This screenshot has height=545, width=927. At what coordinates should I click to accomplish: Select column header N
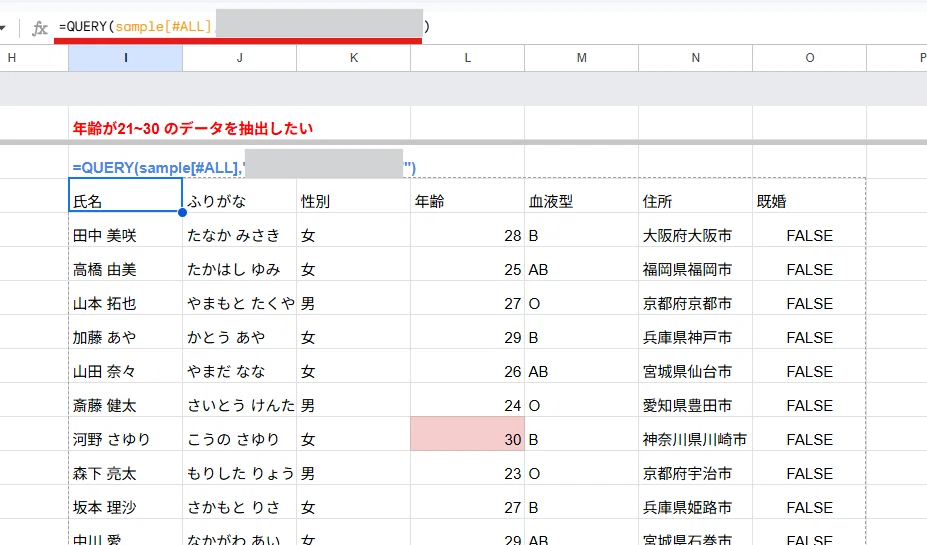click(696, 58)
